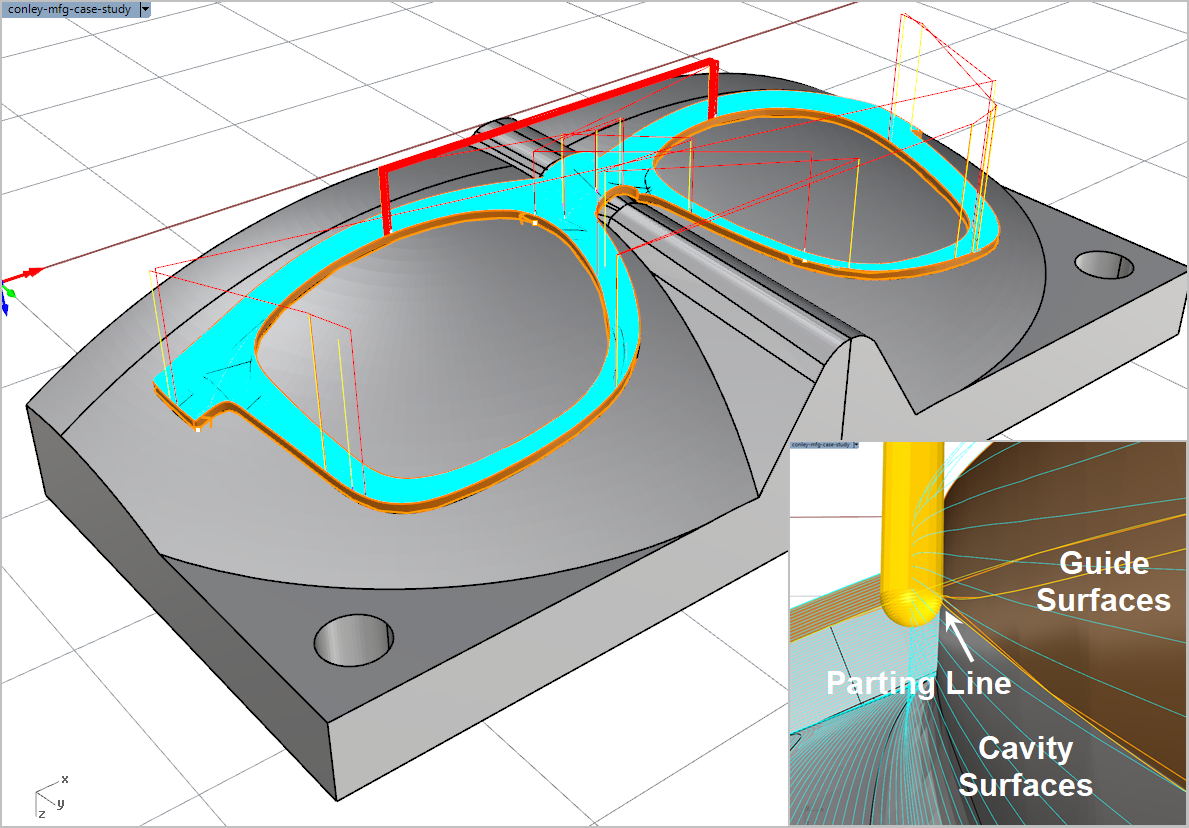Click the 'Parting Line' label
The image size is (1189, 828).
(x=918, y=683)
